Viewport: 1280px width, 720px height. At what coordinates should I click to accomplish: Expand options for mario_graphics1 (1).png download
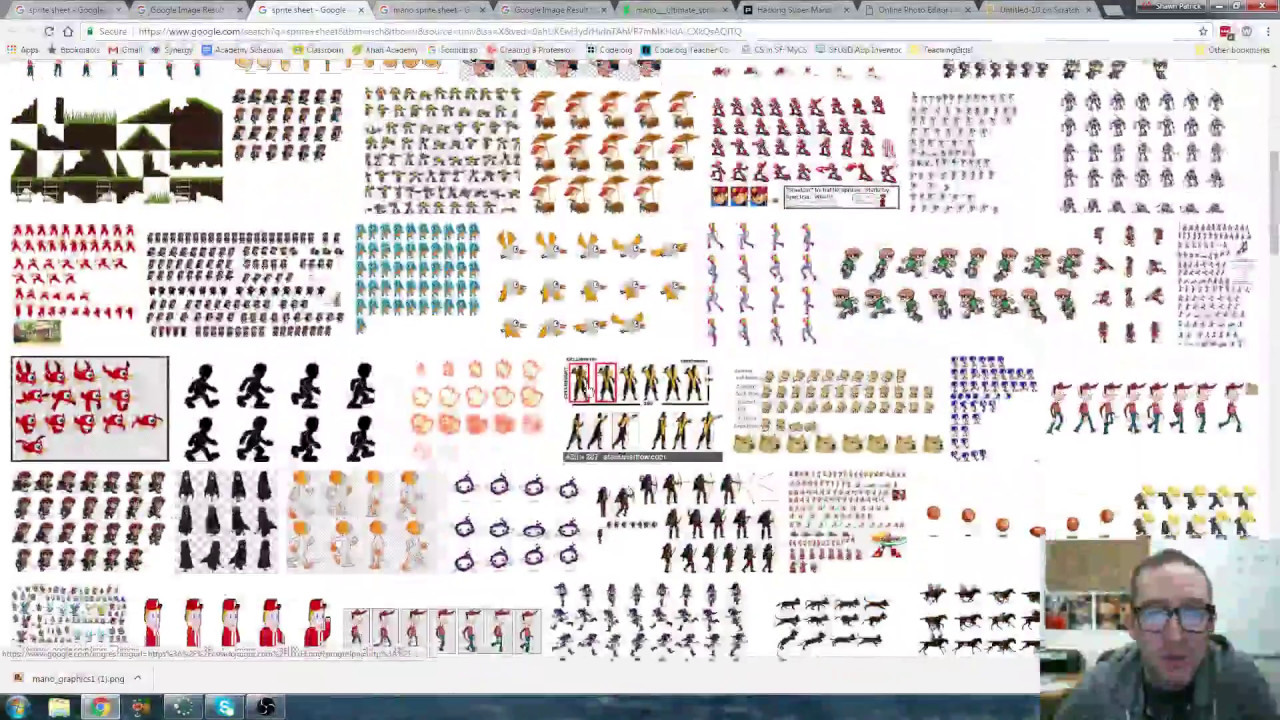(x=137, y=678)
